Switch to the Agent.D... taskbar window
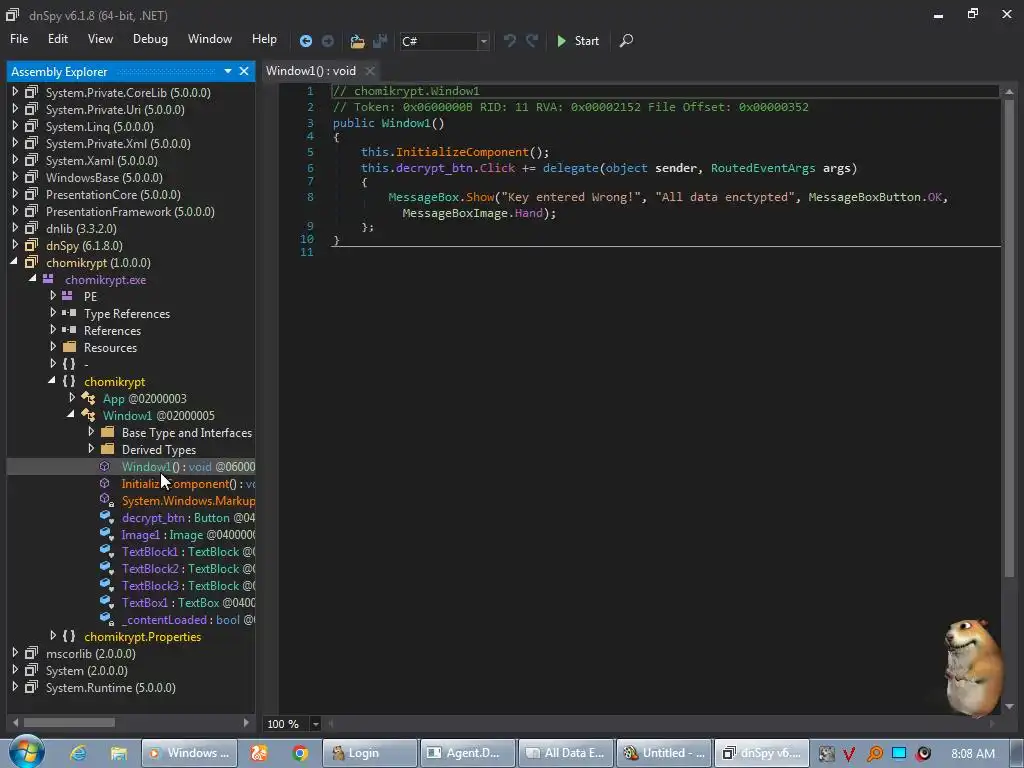The width and height of the screenshot is (1024, 768). point(468,753)
